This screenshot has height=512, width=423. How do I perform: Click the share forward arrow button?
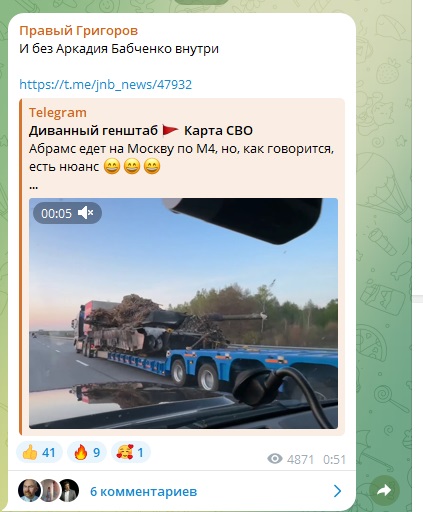tap(384, 491)
